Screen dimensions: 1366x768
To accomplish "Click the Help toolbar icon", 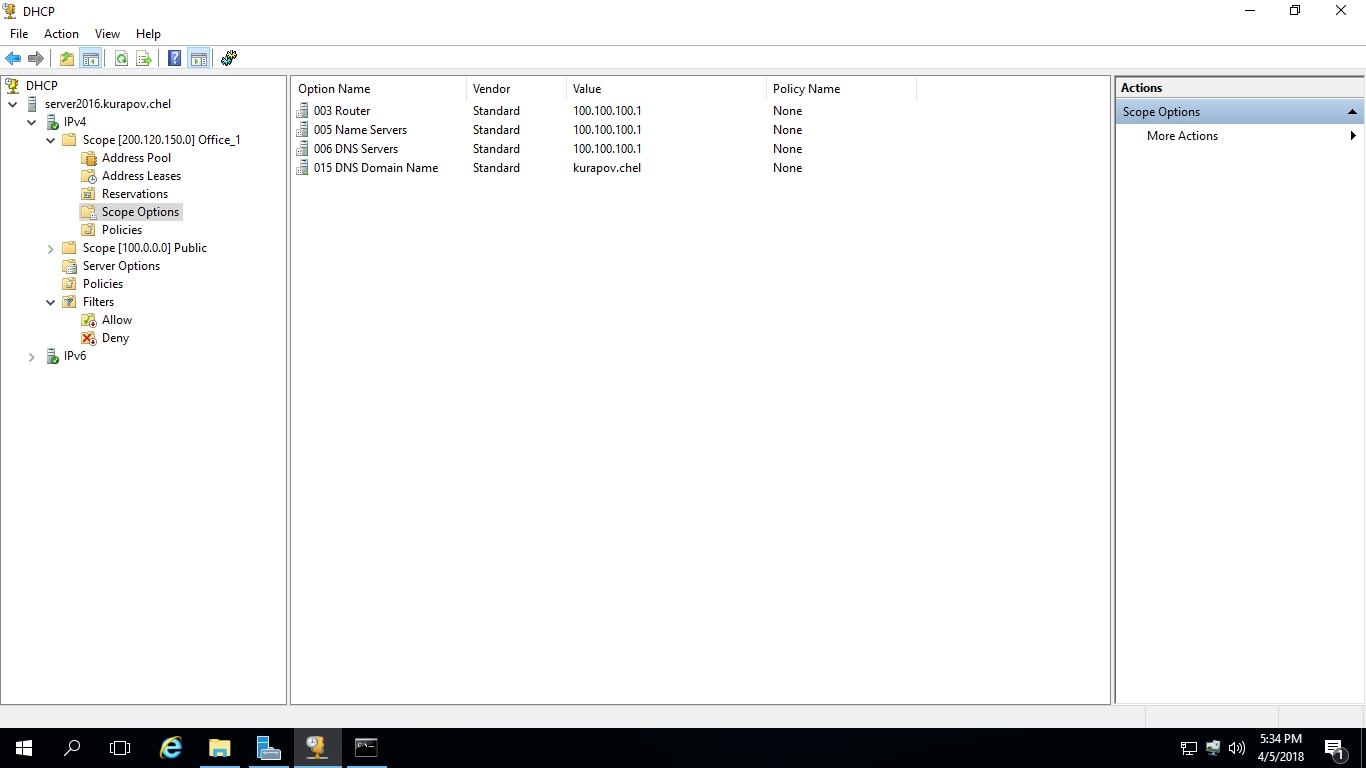I will tap(175, 59).
